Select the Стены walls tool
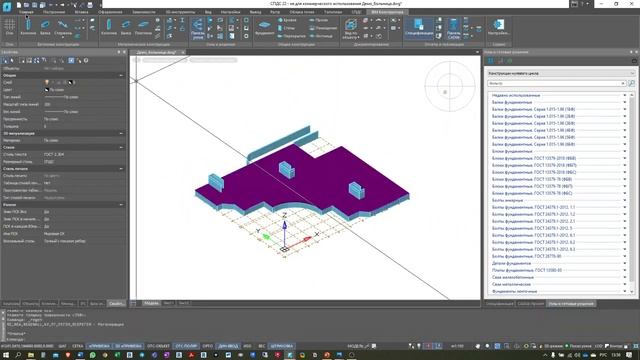This screenshot has width=640, height=360. coord(287,28)
